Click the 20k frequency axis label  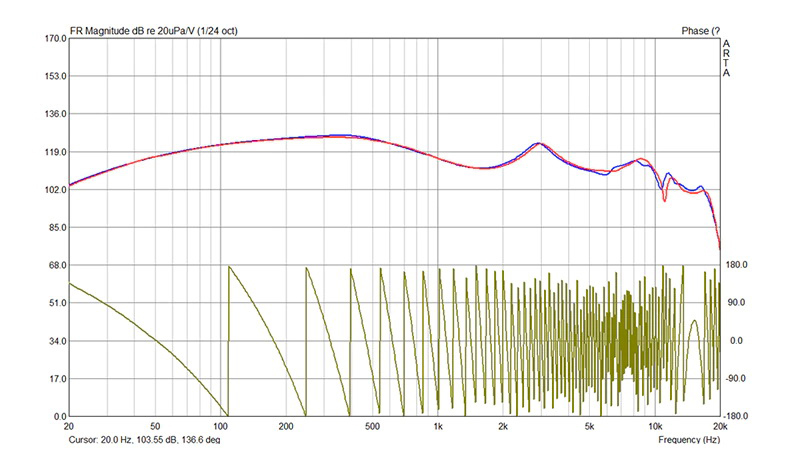(x=719, y=426)
